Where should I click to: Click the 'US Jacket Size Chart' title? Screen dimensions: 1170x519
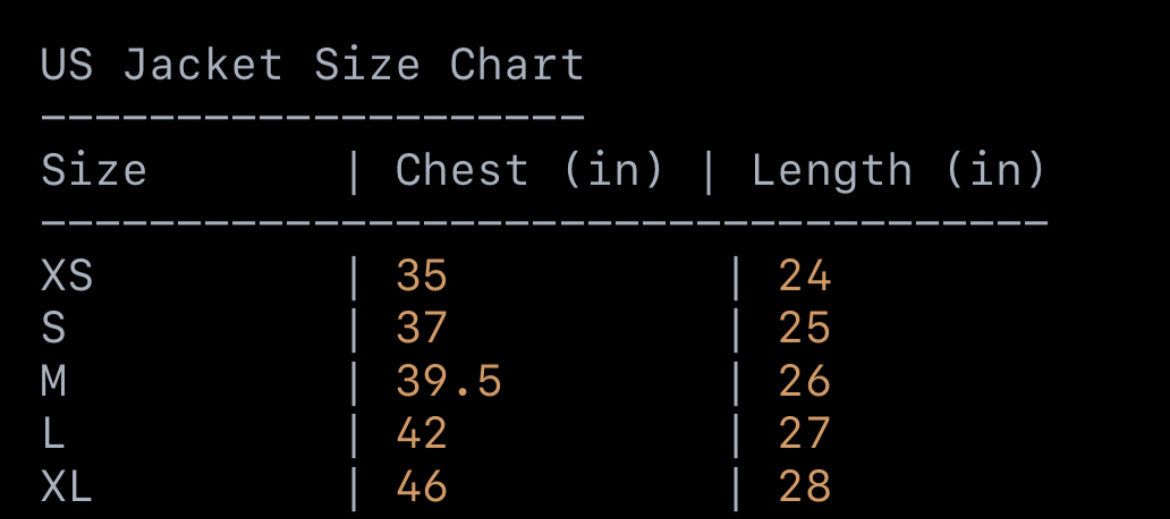(x=312, y=66)
